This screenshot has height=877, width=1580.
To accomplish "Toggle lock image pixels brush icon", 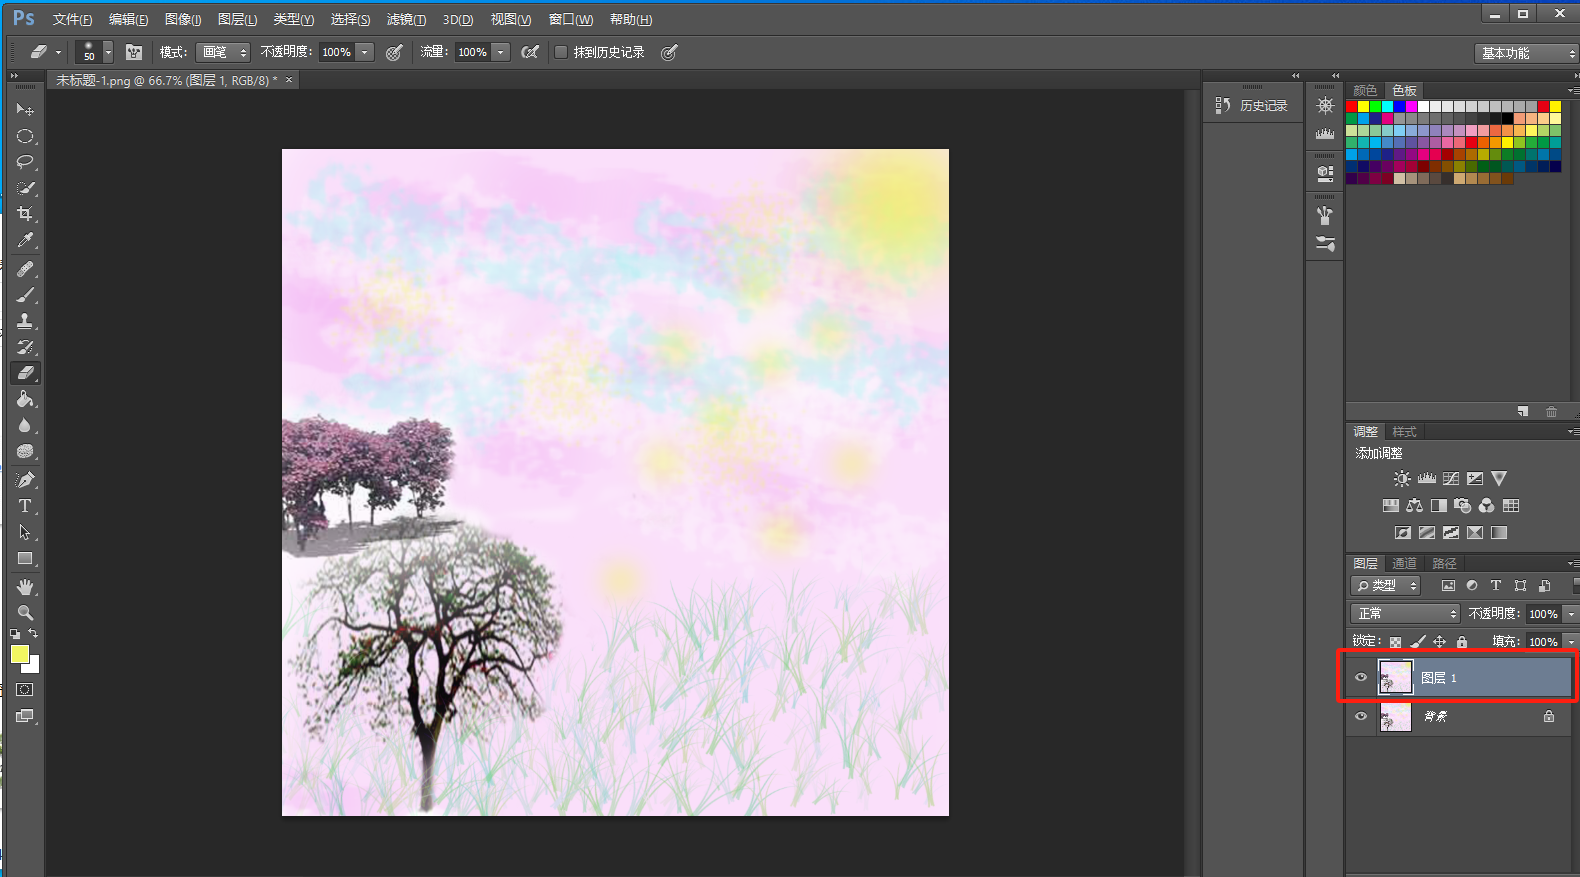I will click(x=1418, y=642).
